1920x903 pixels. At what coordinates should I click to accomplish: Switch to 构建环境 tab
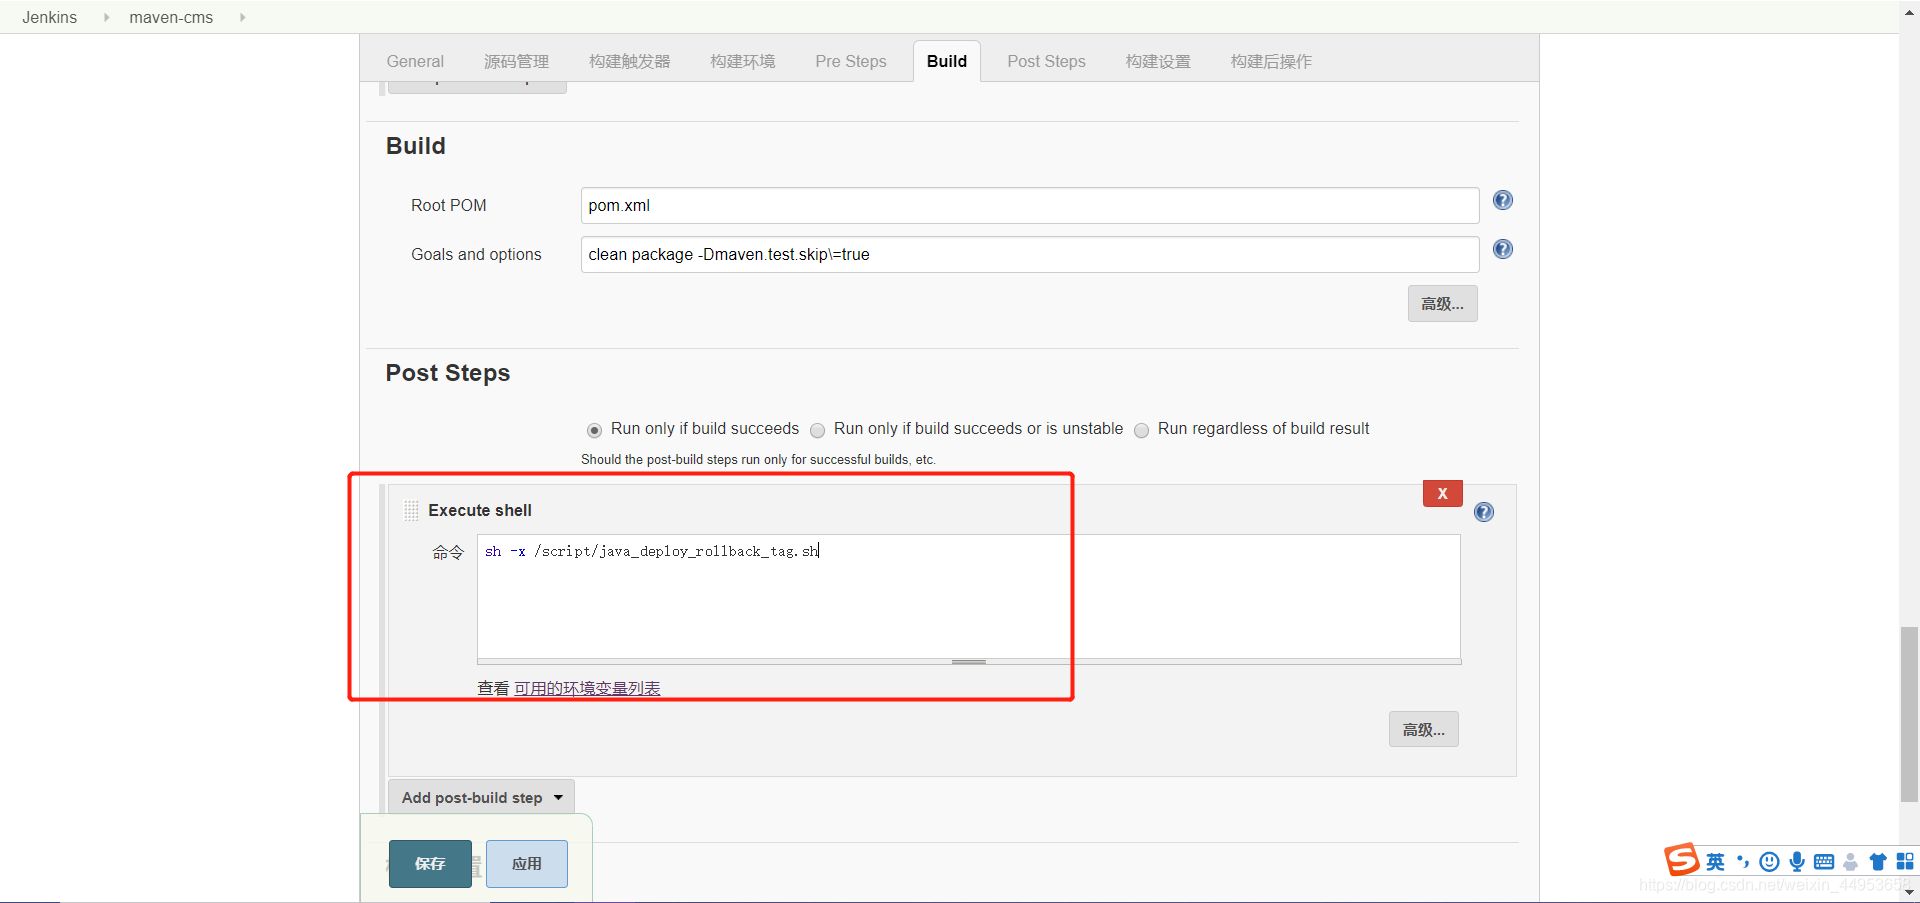pyautogui.click(x=743, y=61)
